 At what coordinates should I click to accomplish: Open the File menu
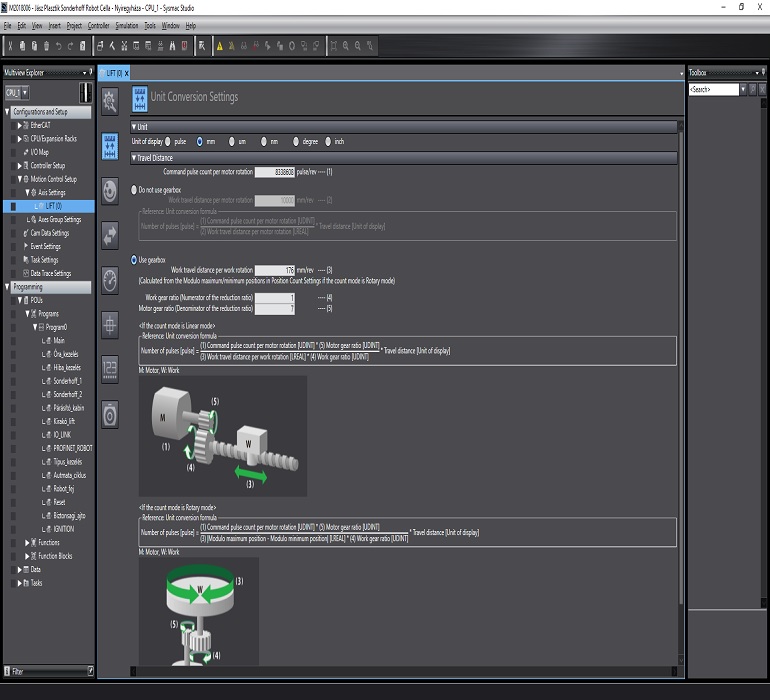(x=7, y=26)
